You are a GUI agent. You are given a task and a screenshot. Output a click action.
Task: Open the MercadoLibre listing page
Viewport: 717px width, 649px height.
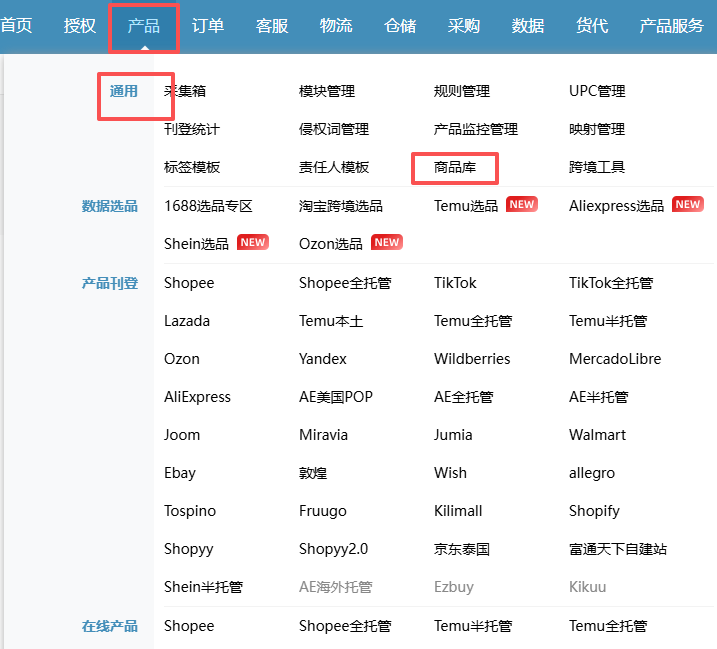coord(615,359)
